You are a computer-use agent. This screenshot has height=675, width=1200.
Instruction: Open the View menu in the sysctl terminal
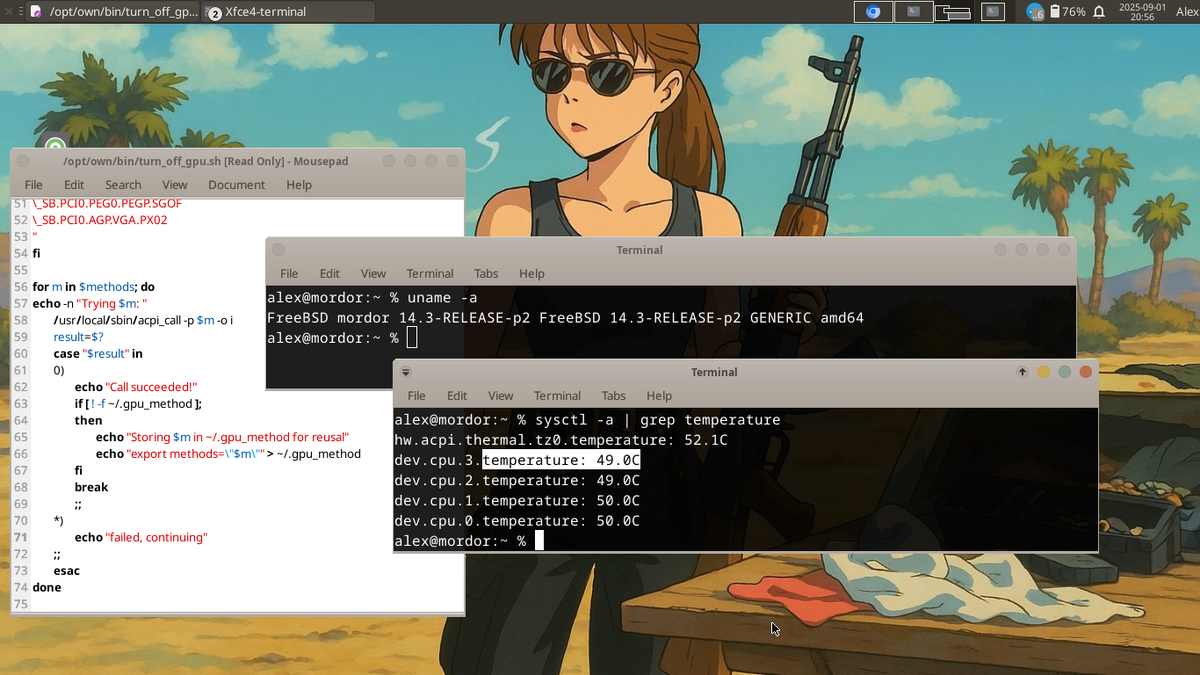(501, 396)
